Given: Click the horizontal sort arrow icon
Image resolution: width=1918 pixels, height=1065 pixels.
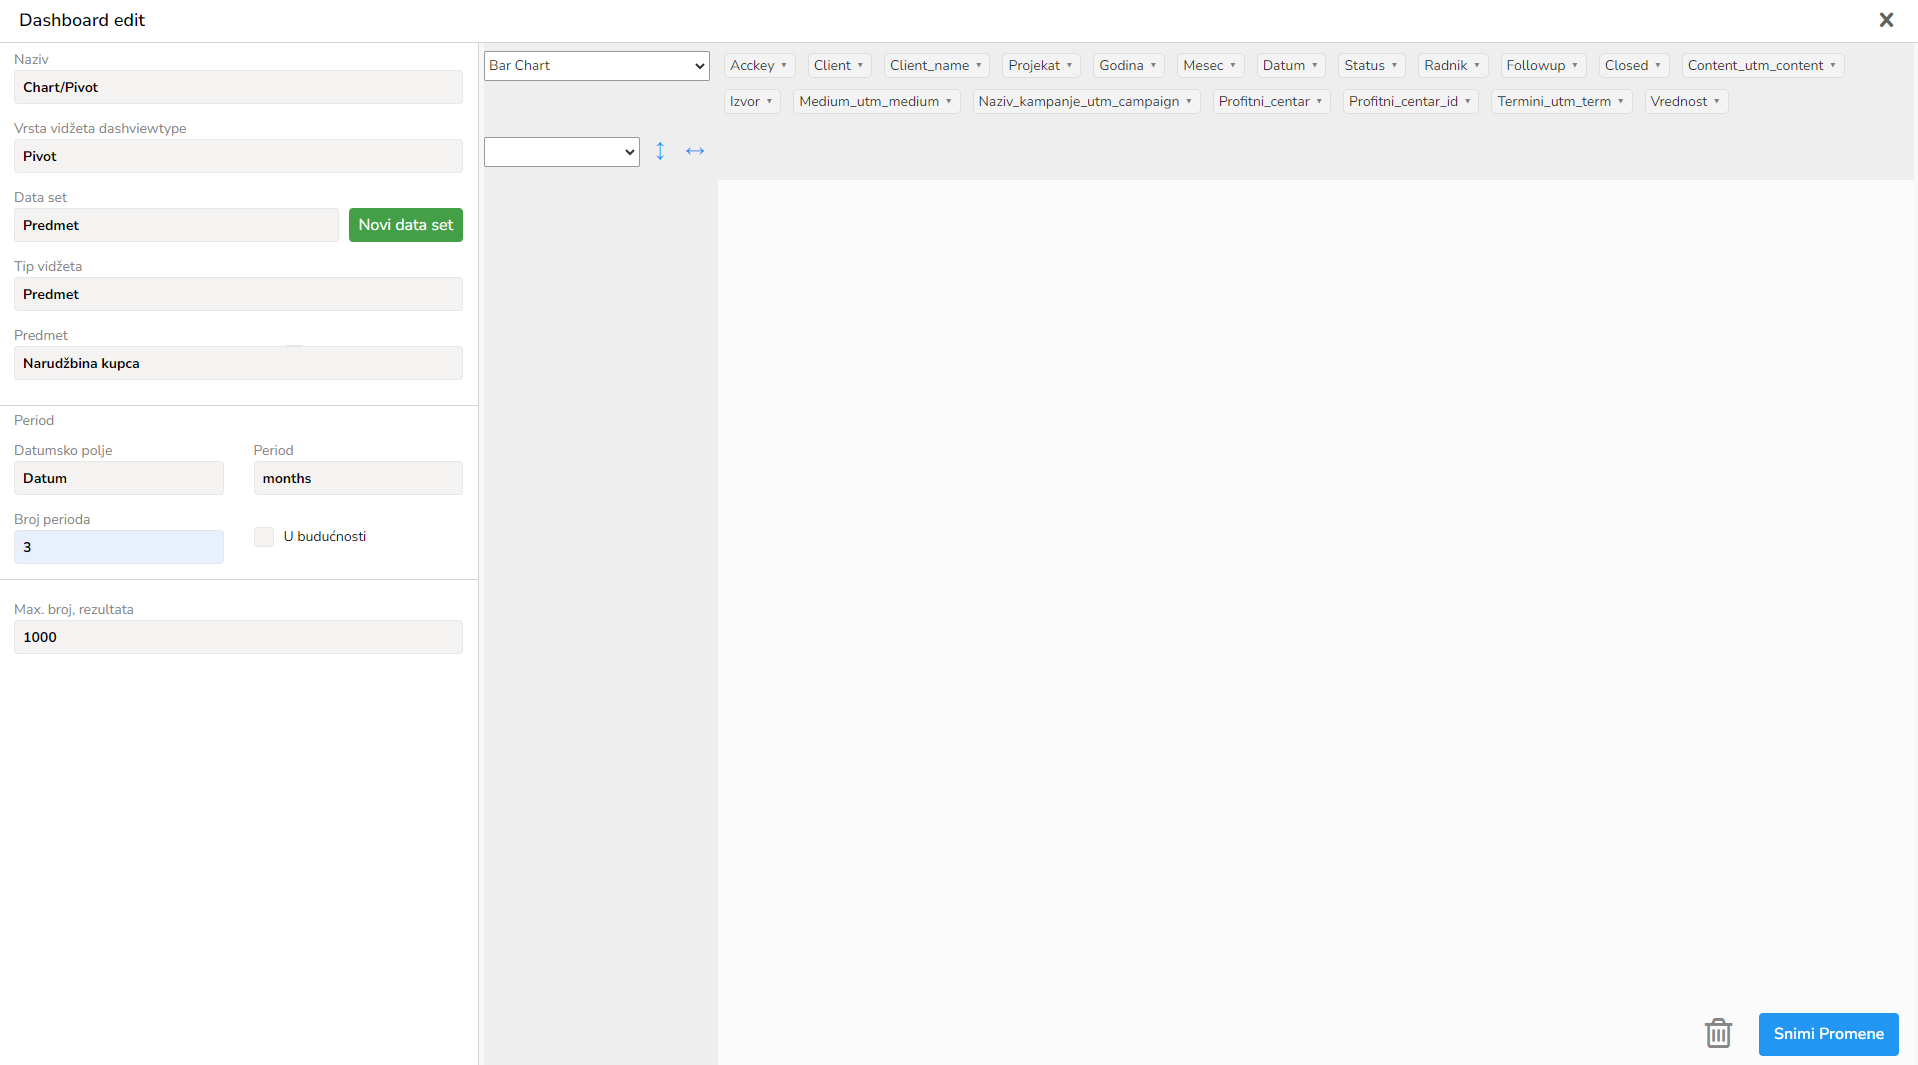Looking at the screenshot, I should coord(695,151).
